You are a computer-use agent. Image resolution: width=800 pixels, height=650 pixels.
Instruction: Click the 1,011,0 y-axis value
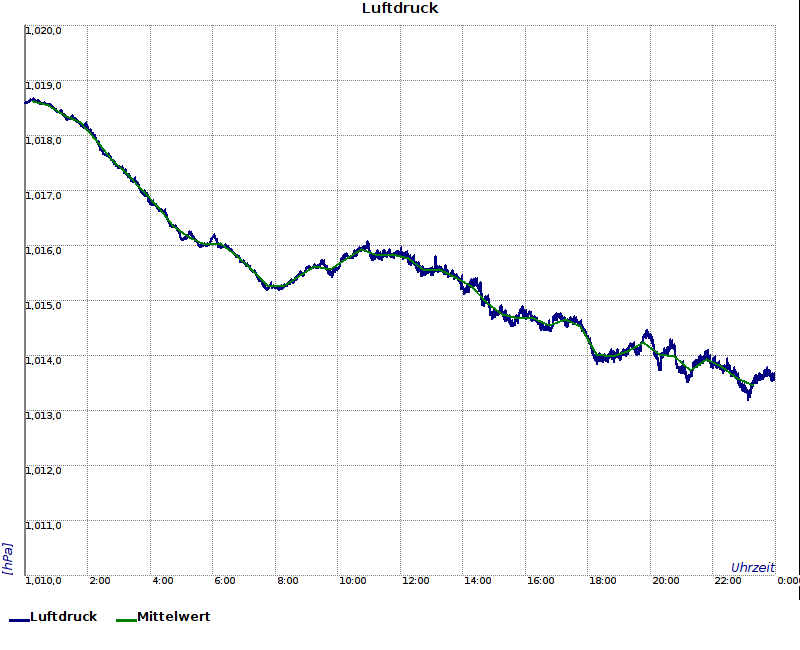click(x=43, y=526)
